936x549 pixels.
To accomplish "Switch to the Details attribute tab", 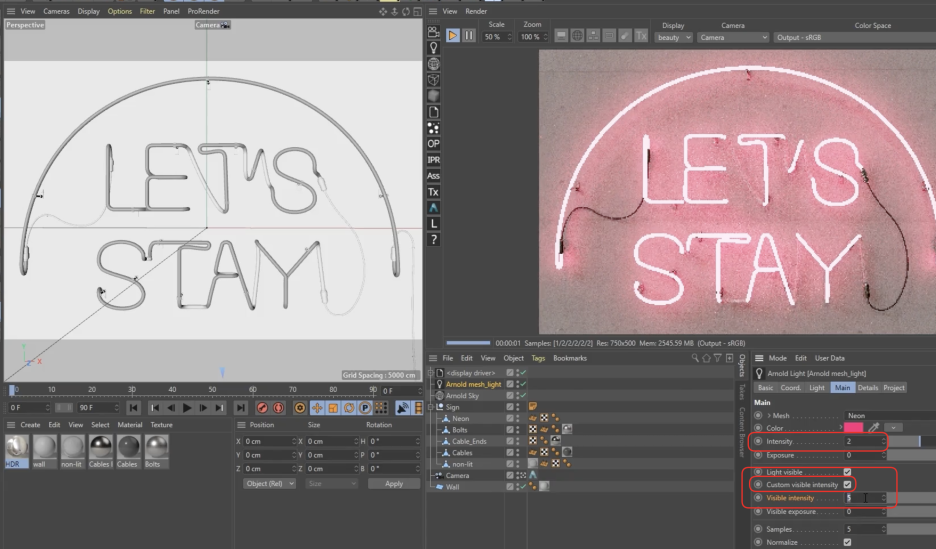I will (867, 388).
